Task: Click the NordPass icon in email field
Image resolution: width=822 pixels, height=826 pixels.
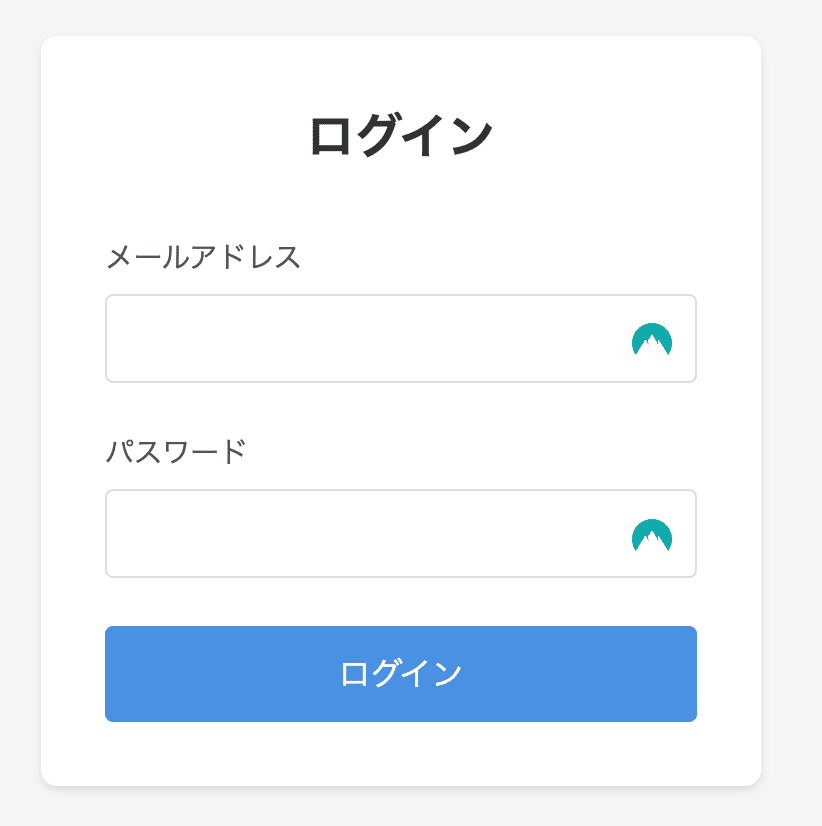Action: 652,339
